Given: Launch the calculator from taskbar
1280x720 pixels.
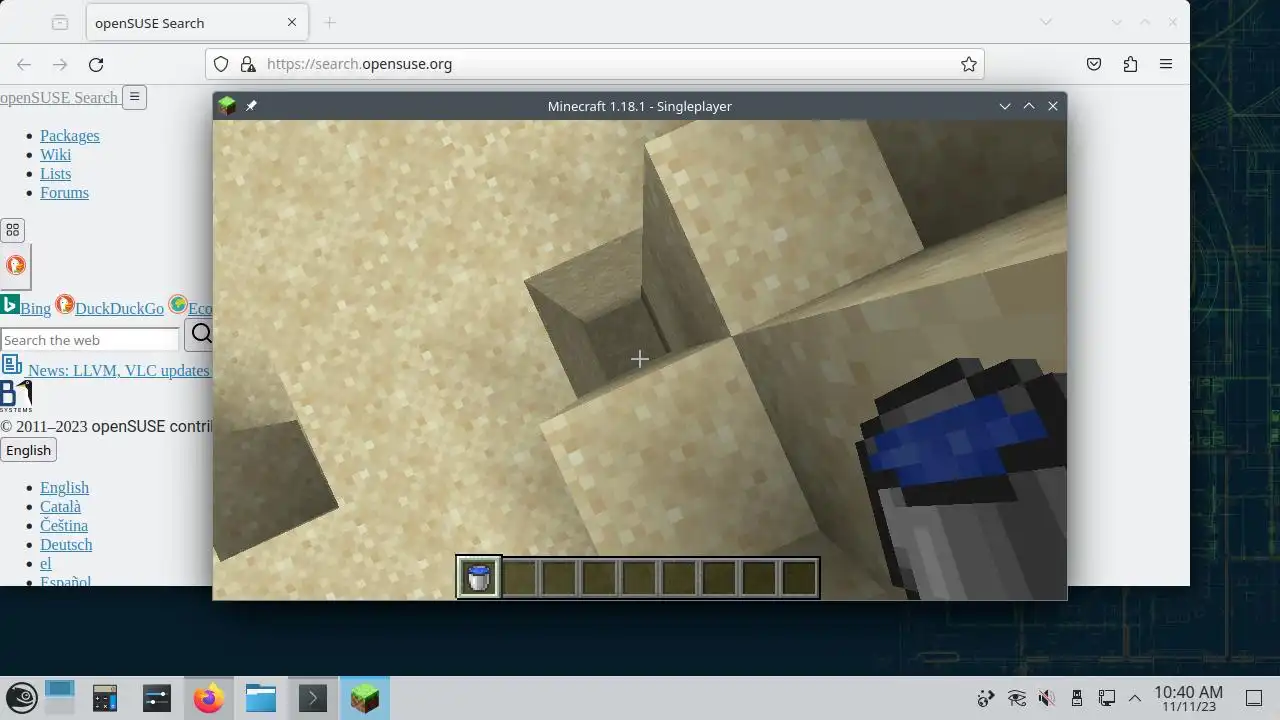Looking at the screenshot, I should click(x=105, y=698).
